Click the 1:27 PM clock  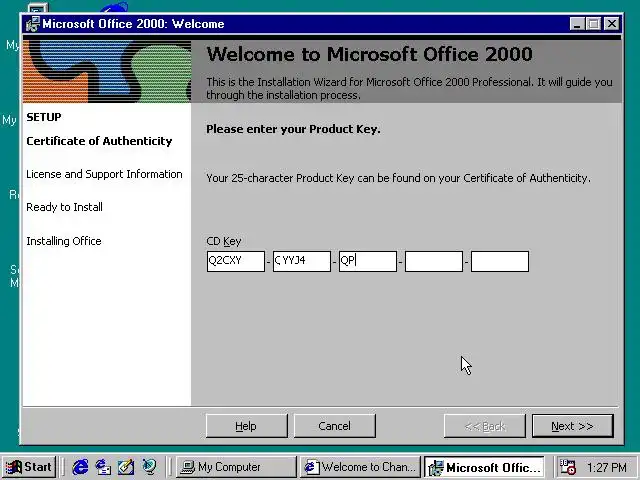(x=607, y=467)
